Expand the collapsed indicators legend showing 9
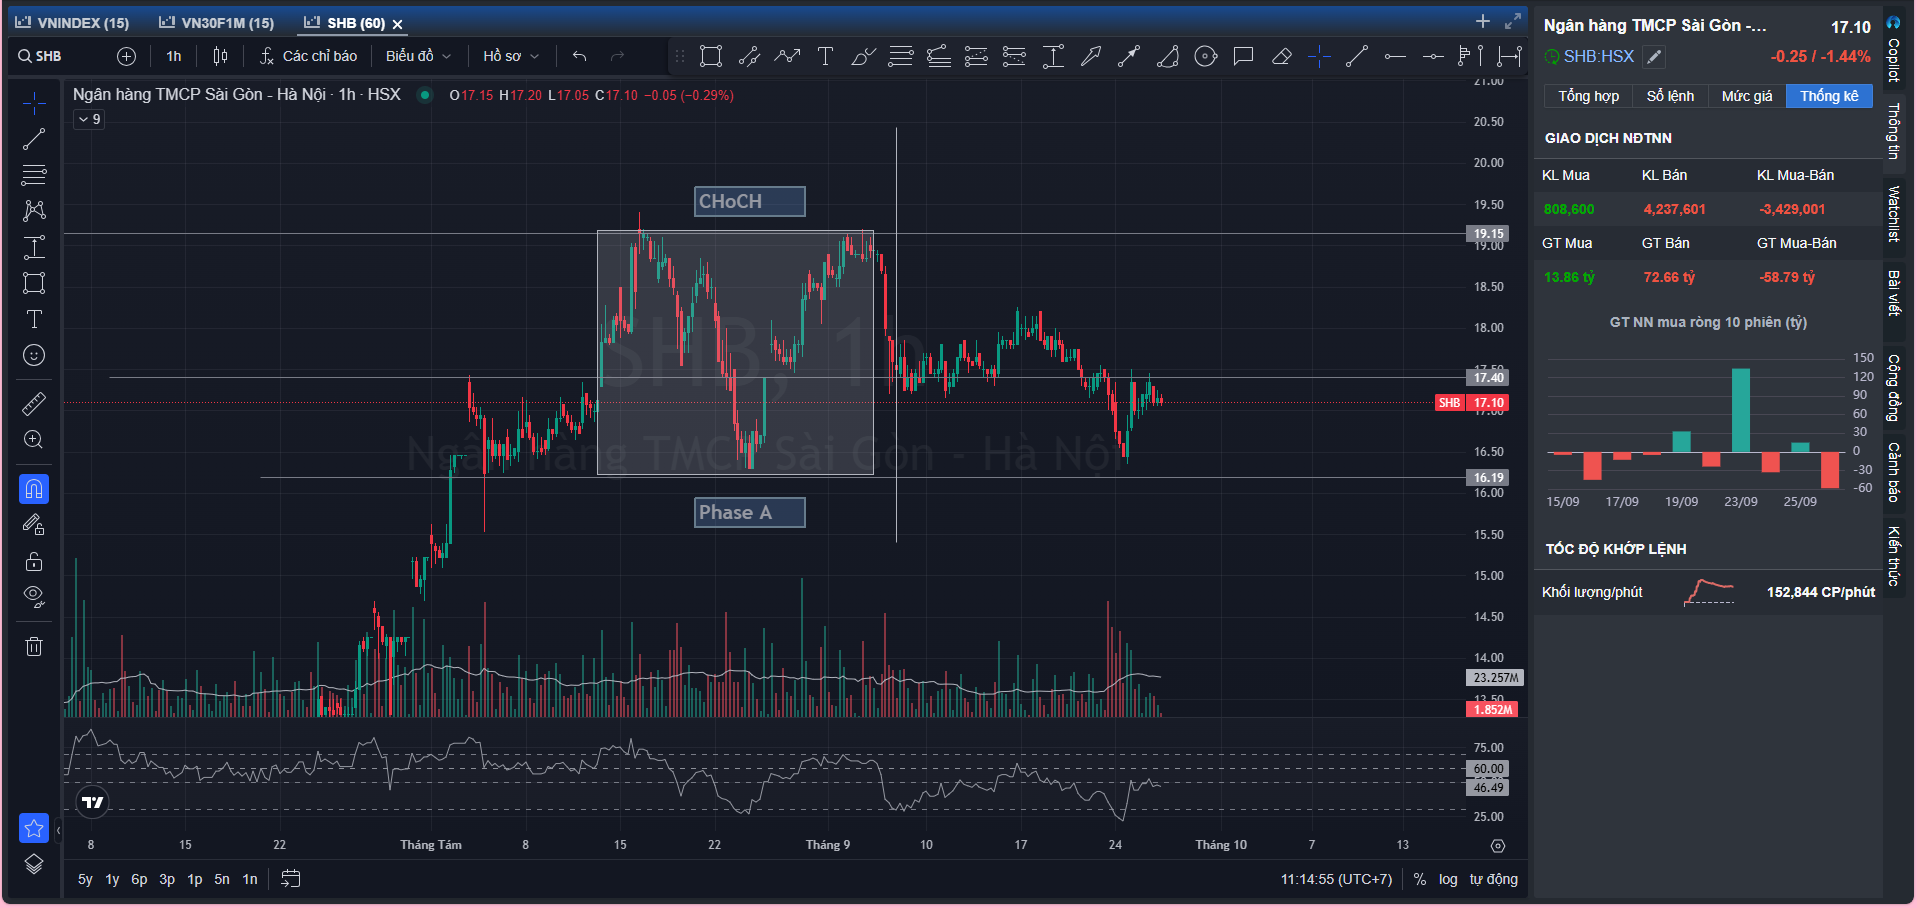 [x=89, y=119]
